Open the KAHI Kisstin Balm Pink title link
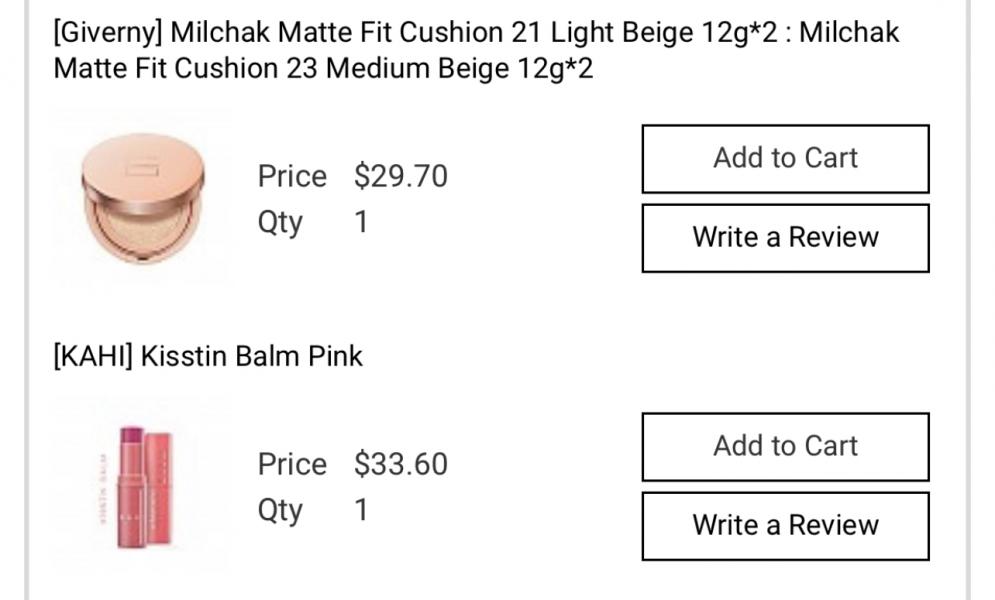The width and height of the screenshot is (995, 600). point(250,356)
